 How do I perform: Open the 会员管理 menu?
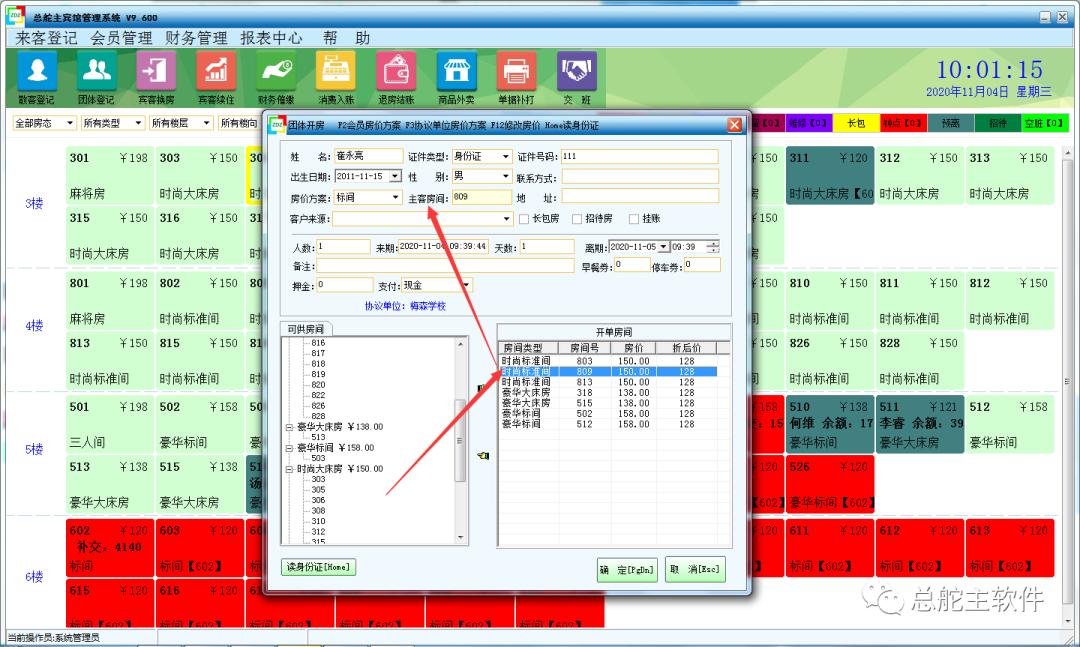pos(121,38)
